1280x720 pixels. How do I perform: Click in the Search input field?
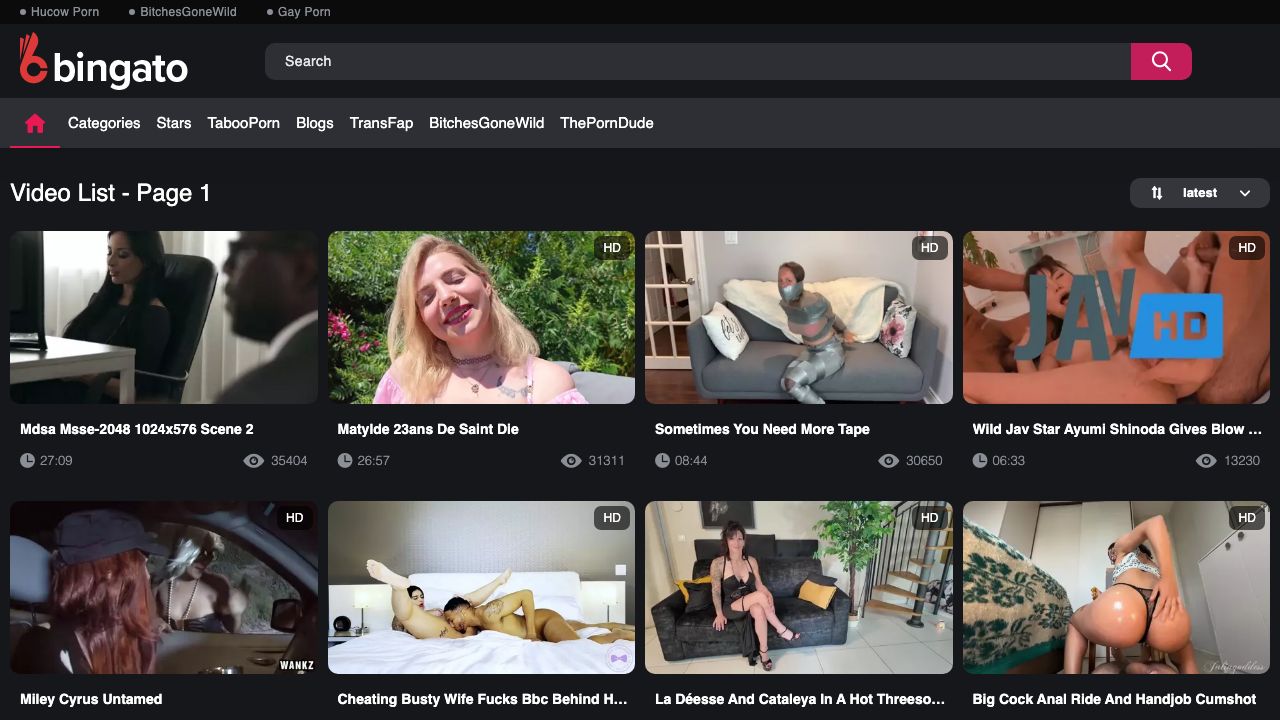(698, 61)
